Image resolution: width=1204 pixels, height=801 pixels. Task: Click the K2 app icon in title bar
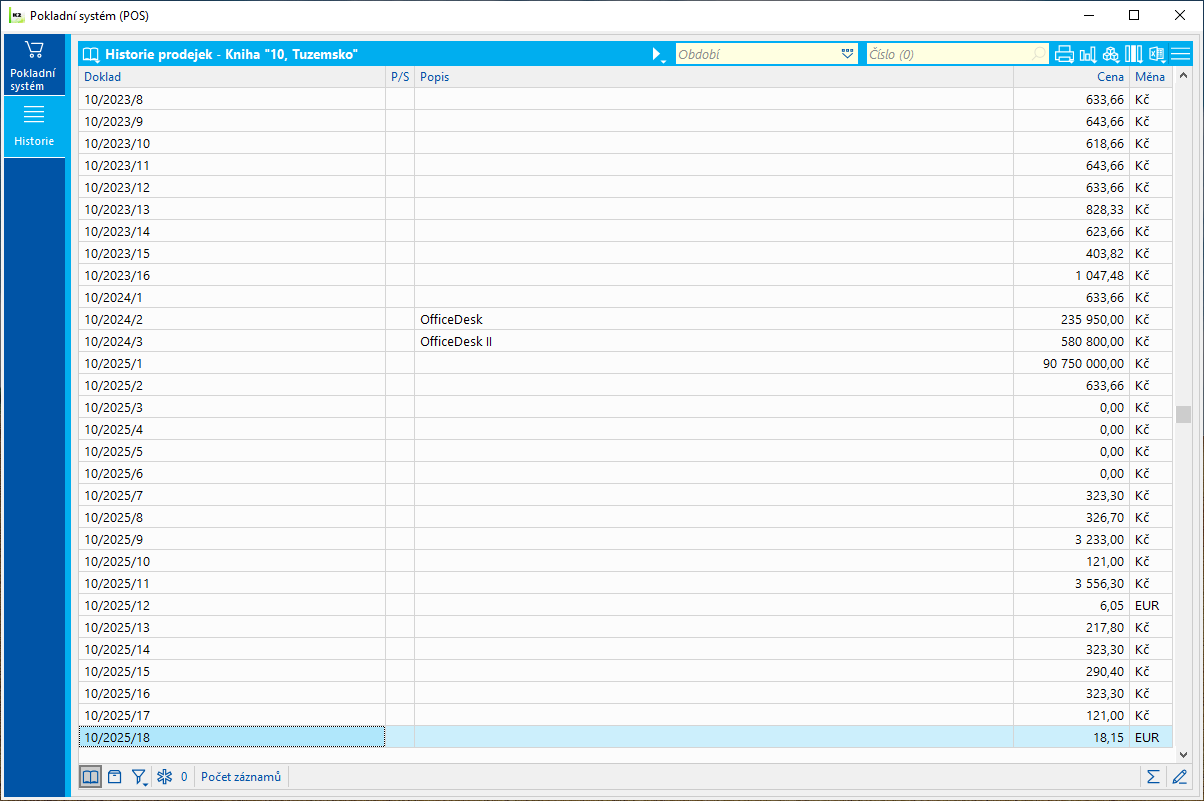click(16, 16)
